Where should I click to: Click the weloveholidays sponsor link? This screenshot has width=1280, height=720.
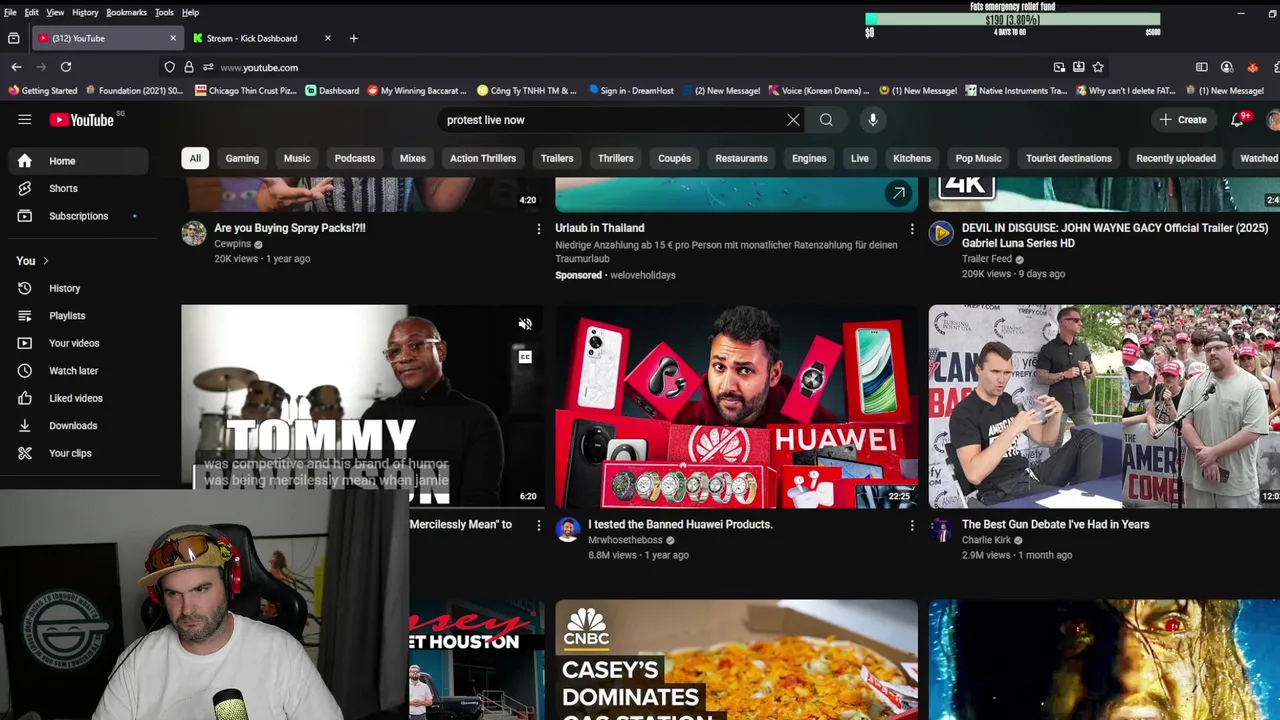pyautogui.click(x=643, y=275)
